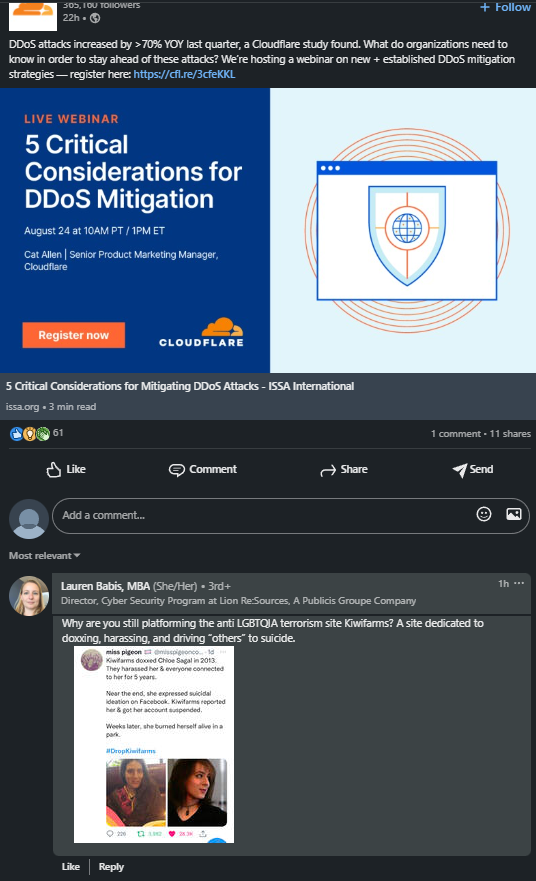Open the emoji picker in comment box
Image resolution: width=536 pixels, height=881 pixels.
point(484,514)
